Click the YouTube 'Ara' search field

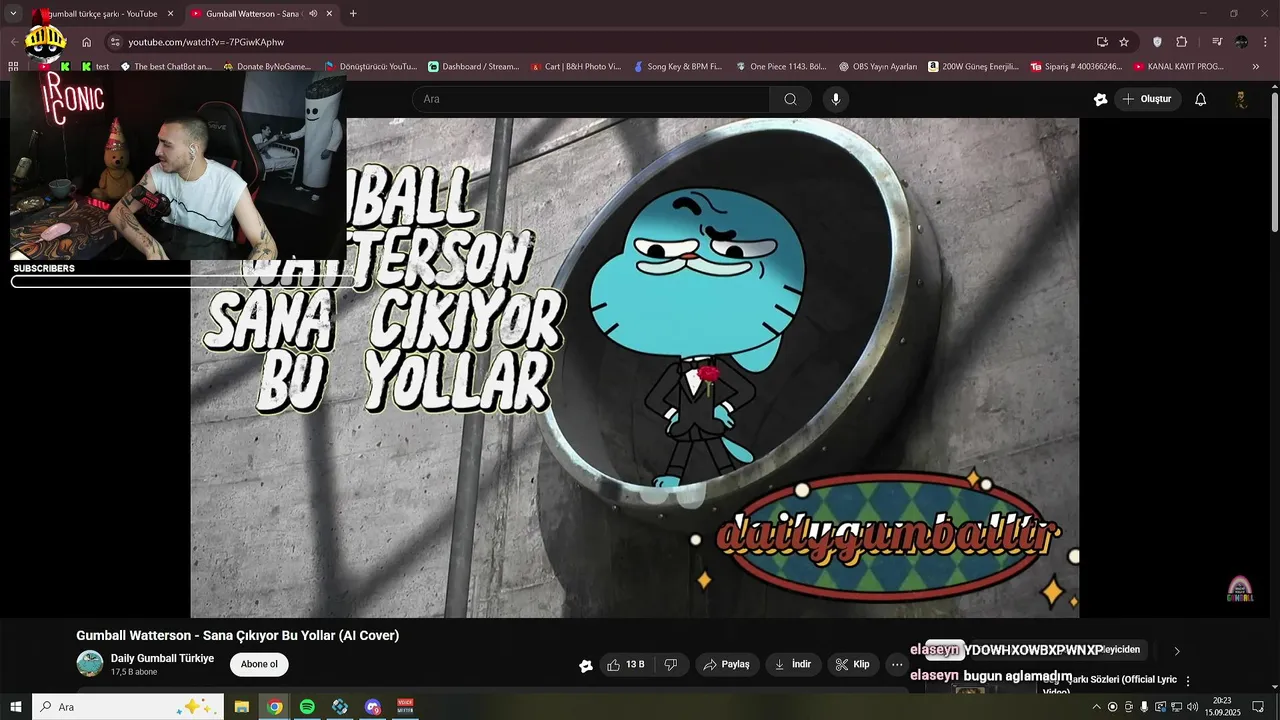(x=590, y=99)
